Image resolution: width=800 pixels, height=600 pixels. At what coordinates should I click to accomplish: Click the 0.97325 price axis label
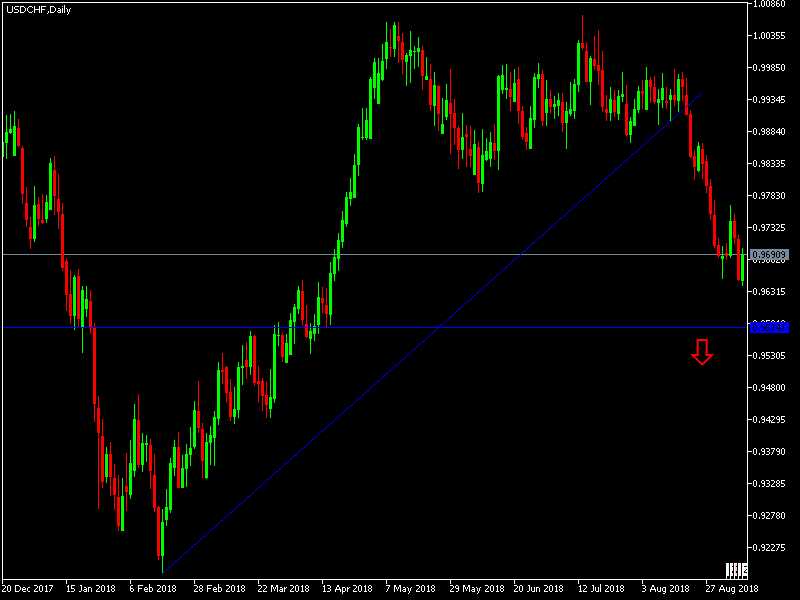[769, 228]
